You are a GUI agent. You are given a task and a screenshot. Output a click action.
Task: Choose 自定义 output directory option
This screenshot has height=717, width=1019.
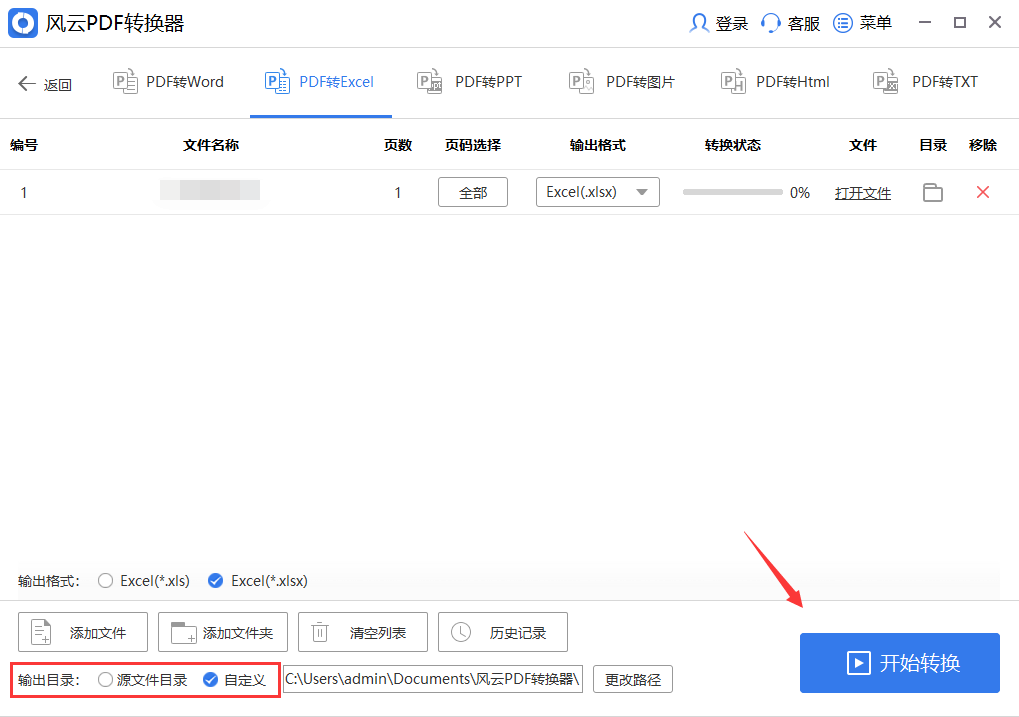coord(211,680)
